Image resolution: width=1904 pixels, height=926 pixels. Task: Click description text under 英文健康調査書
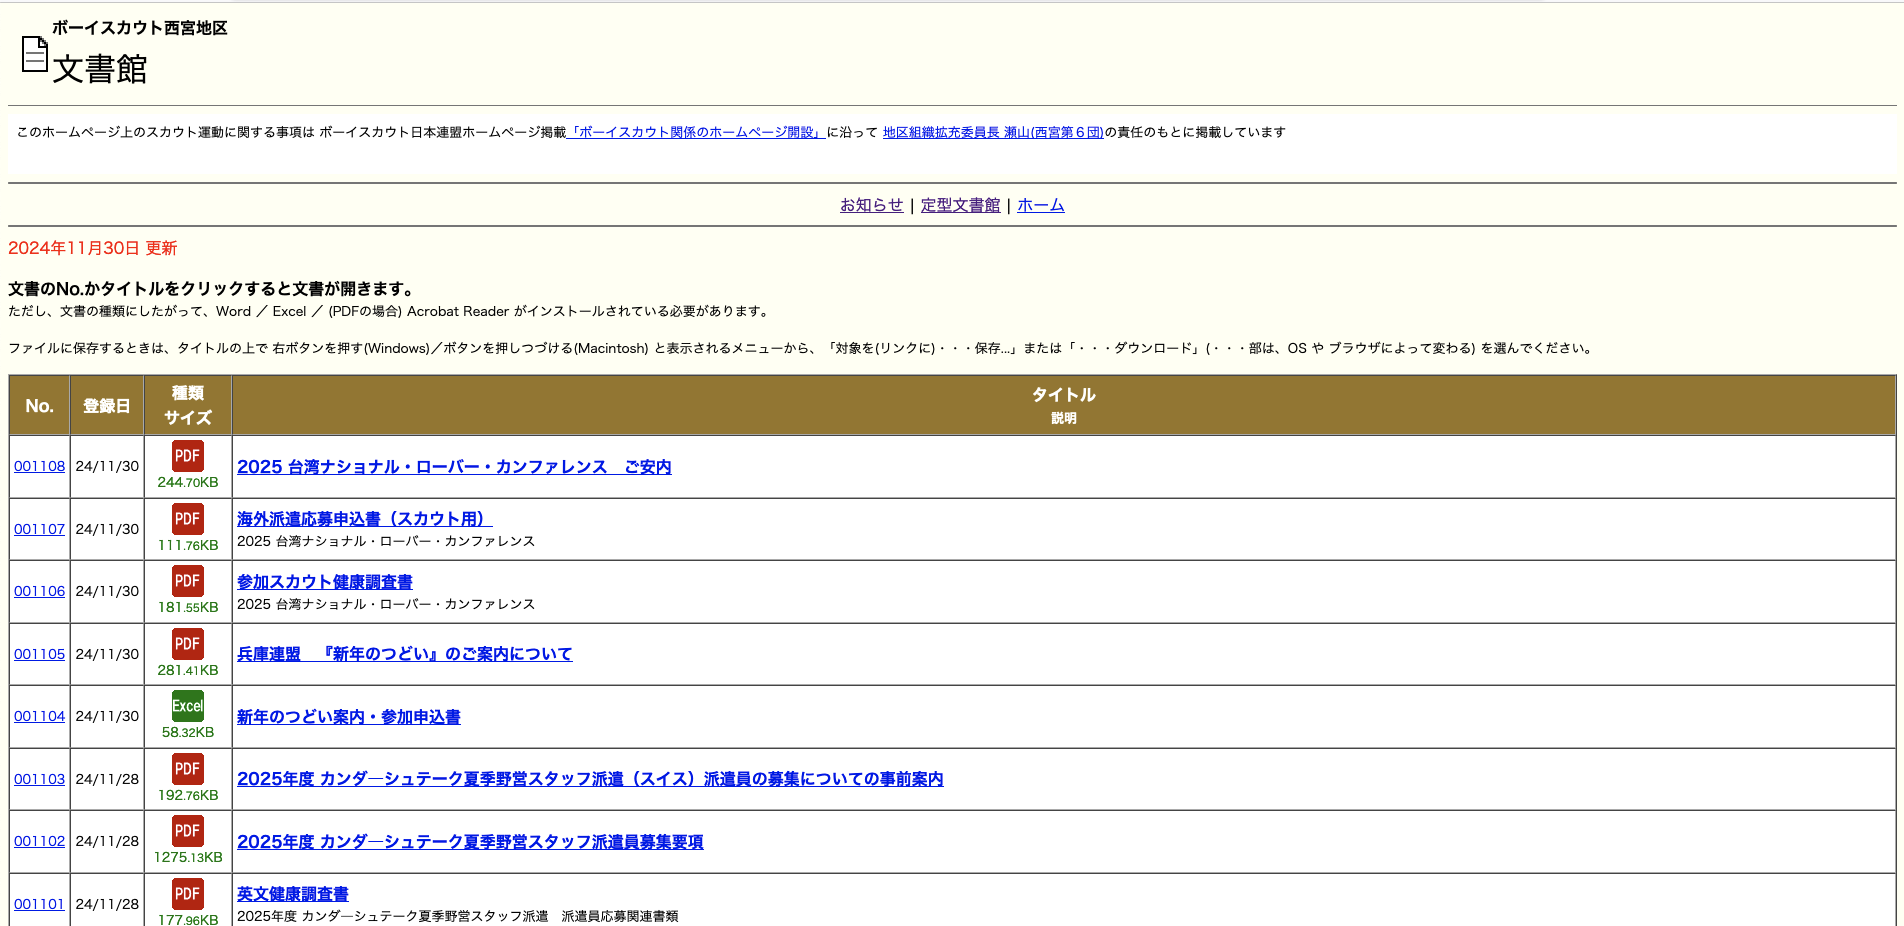click(458, 916)
